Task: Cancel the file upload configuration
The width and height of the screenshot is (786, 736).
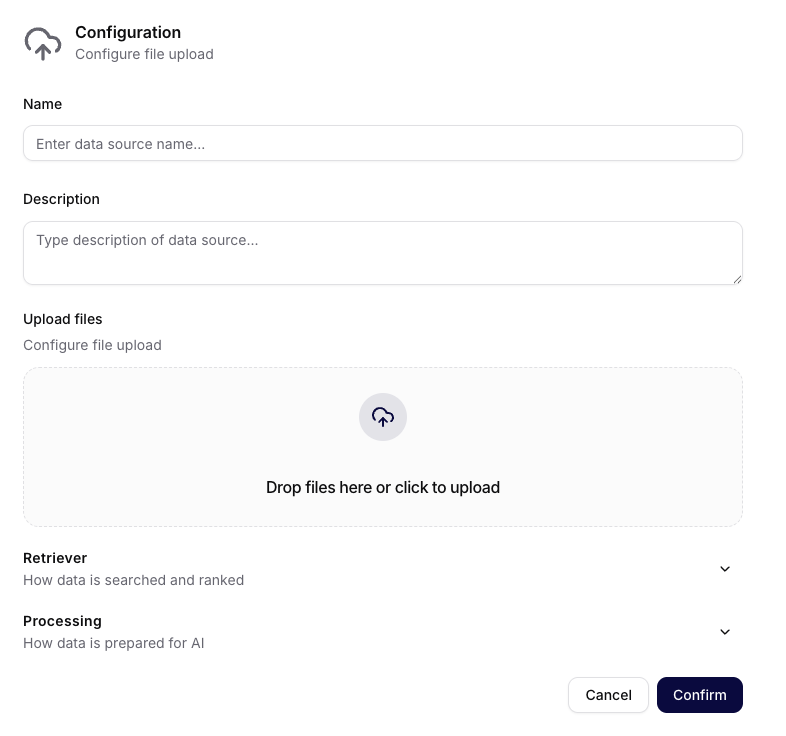Action: 608,695
